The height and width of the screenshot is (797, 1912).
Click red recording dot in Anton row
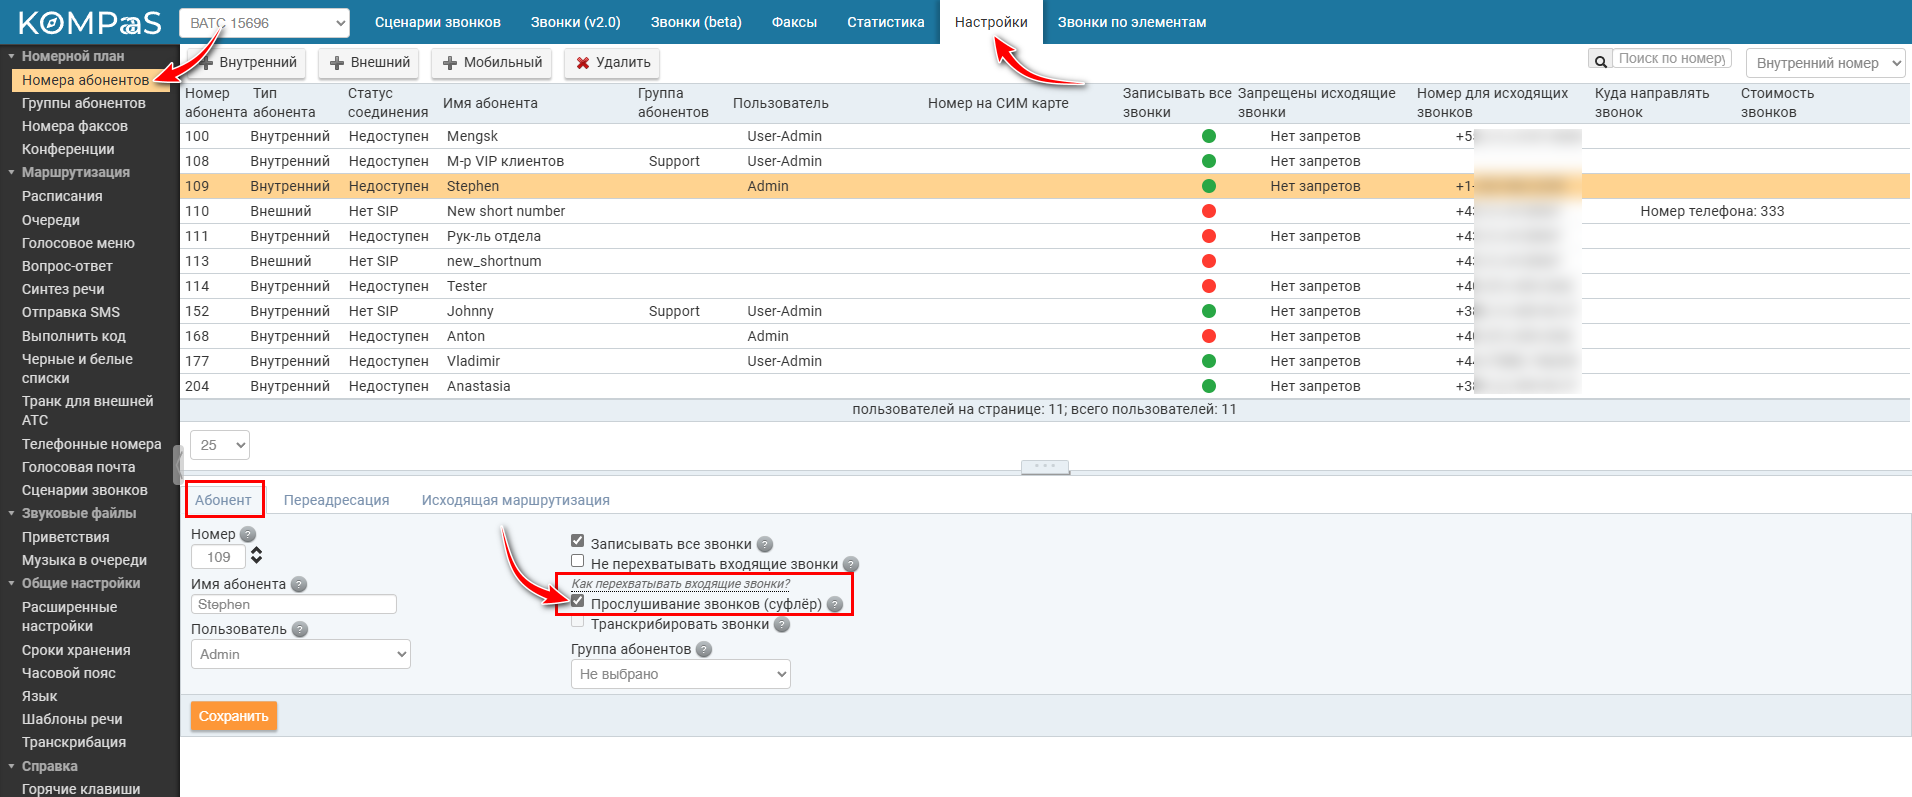pos(1209,336)
